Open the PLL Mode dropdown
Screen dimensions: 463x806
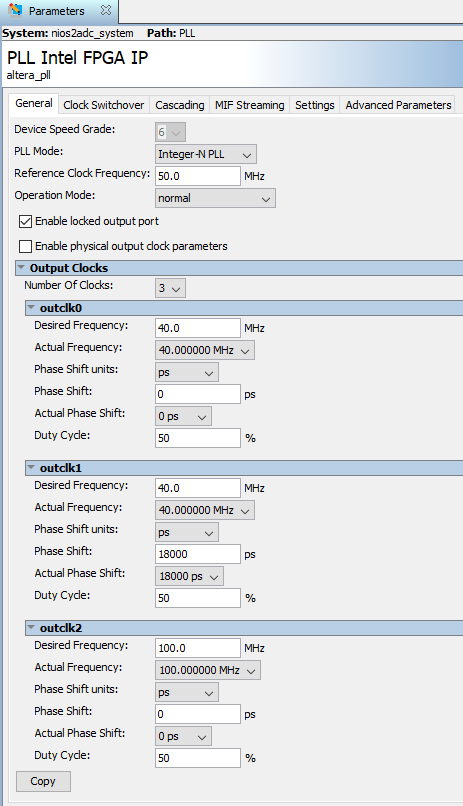(x=206, y=154)
